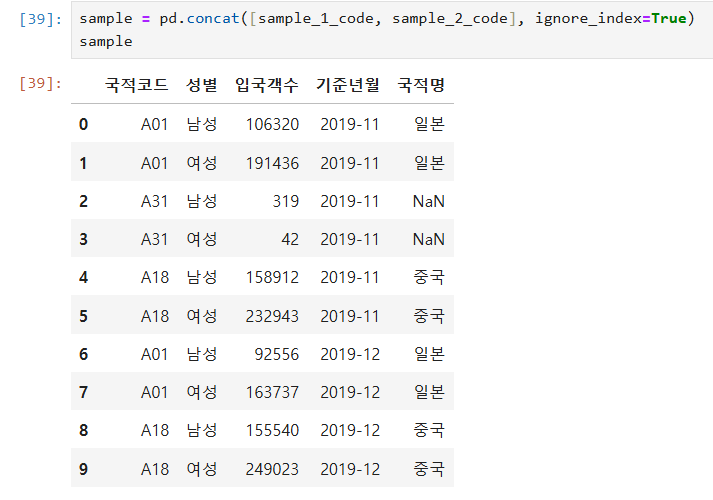Click 남성 in row 2
Screen dimensions: 713x500
201,201
